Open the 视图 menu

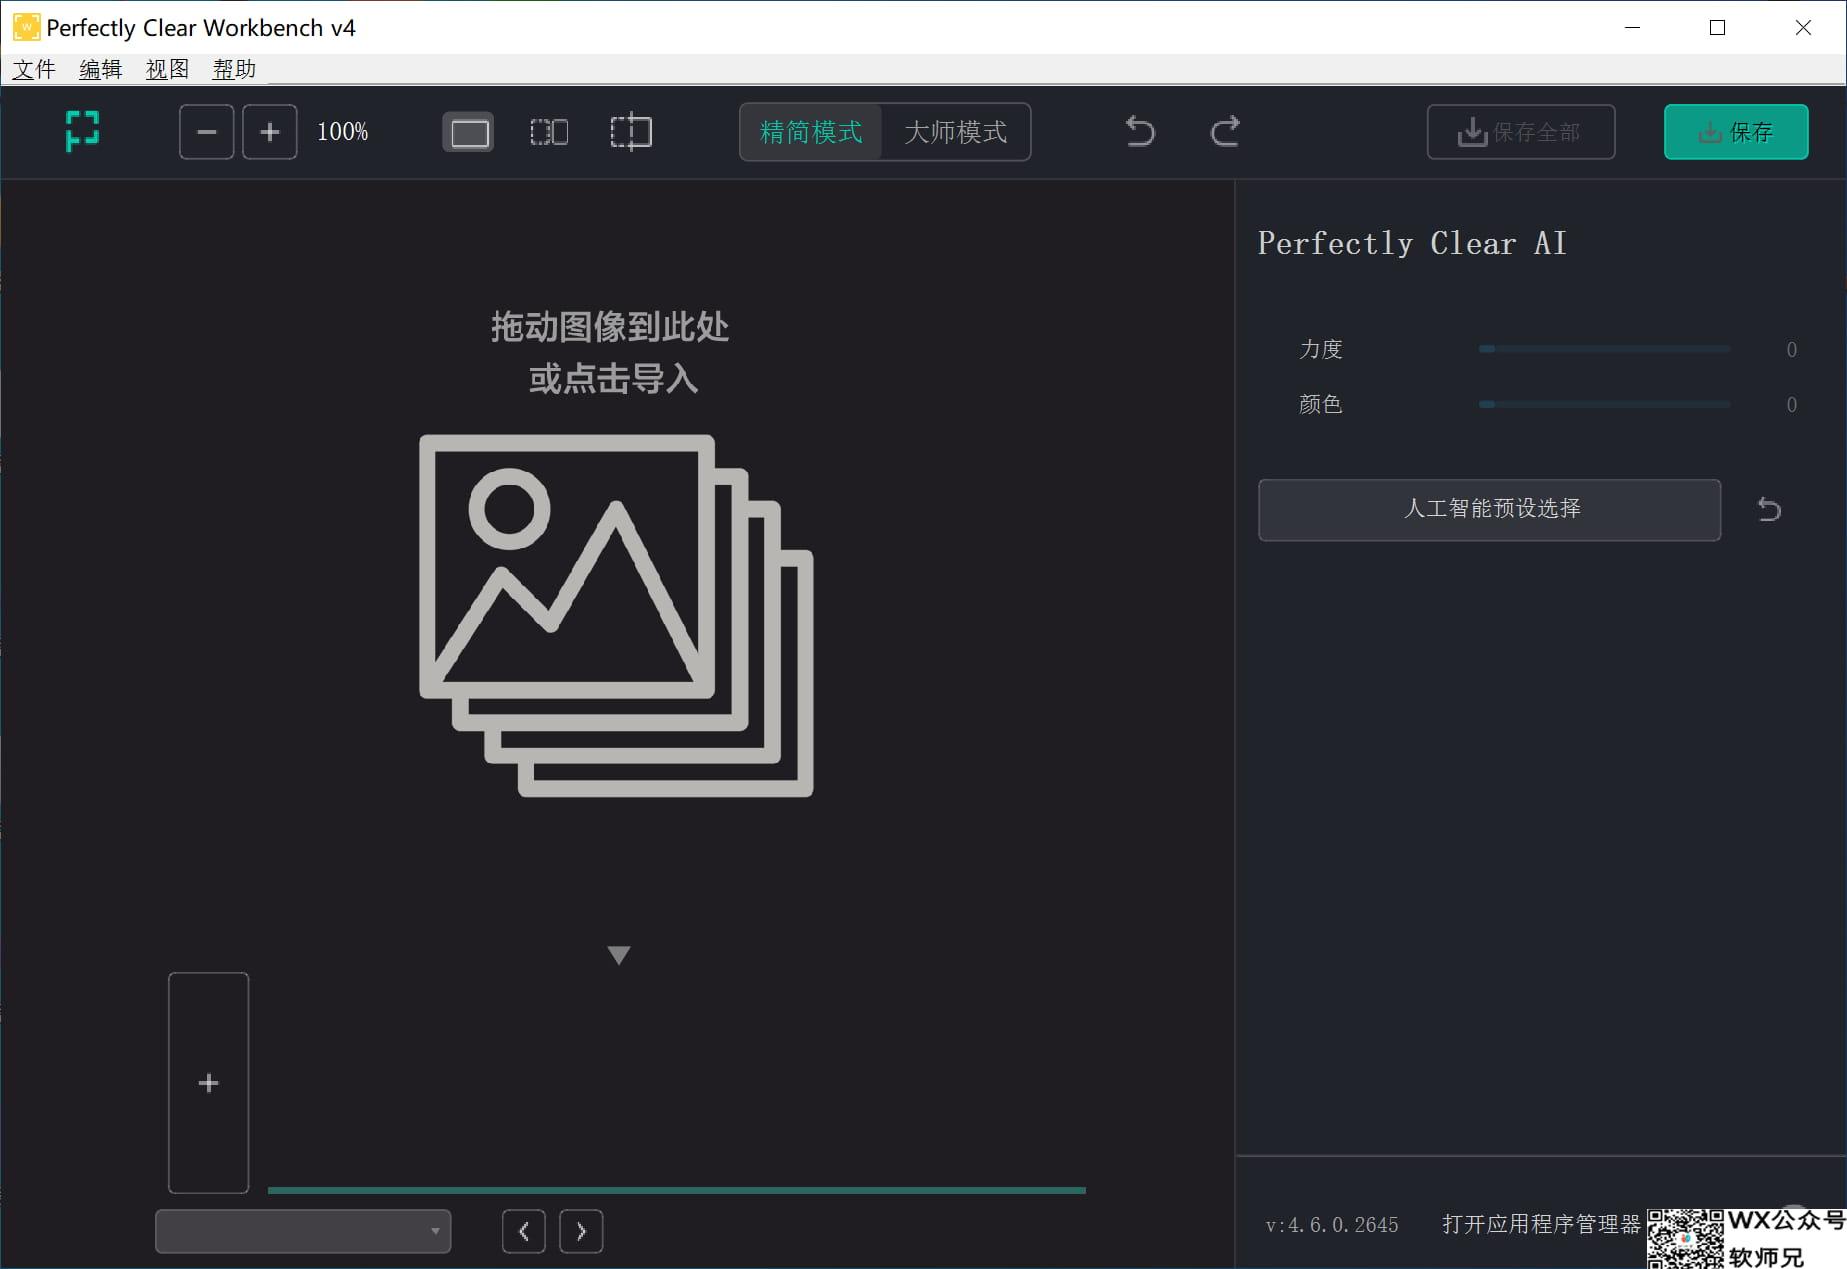(x=167, y=69)
